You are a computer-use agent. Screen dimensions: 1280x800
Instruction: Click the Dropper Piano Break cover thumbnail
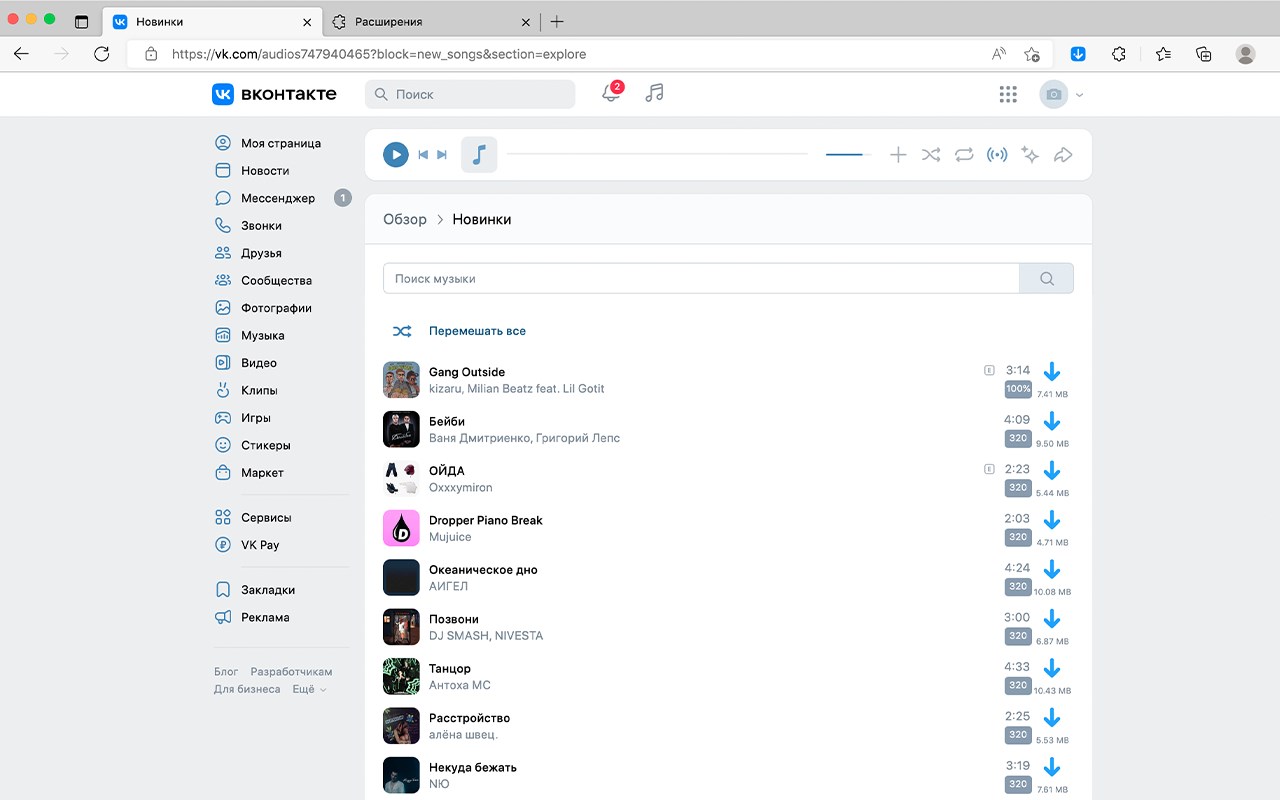coord(401,528)
